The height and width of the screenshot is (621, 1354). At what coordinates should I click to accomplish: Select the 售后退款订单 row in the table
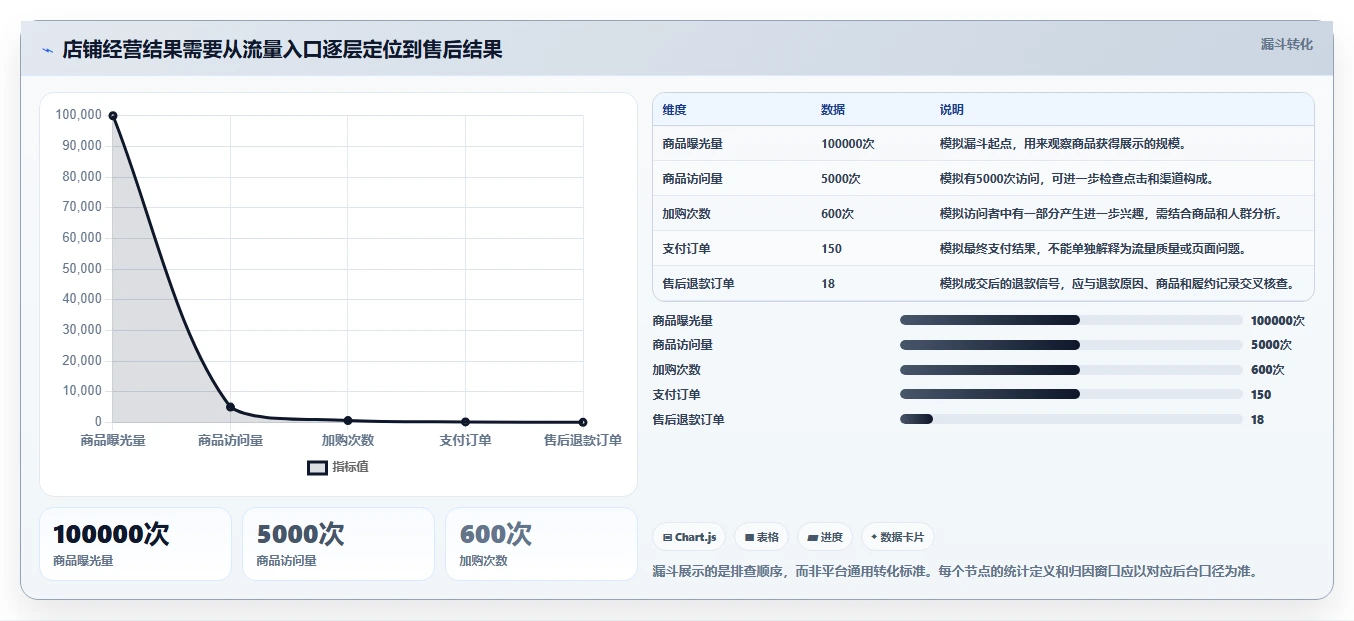pos(983,283)
